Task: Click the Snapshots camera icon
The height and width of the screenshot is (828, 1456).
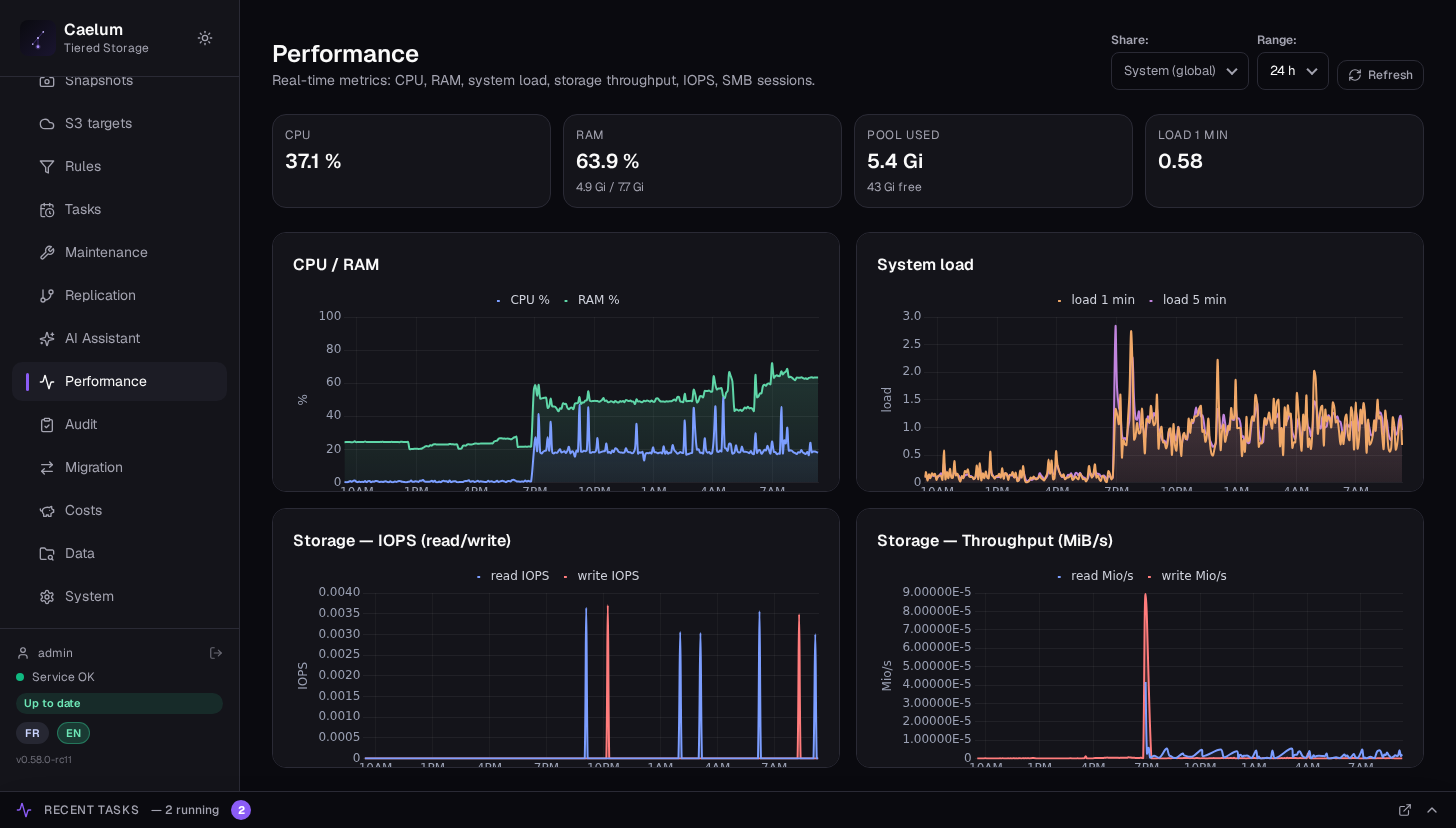Action: click(x=47, y=80)
